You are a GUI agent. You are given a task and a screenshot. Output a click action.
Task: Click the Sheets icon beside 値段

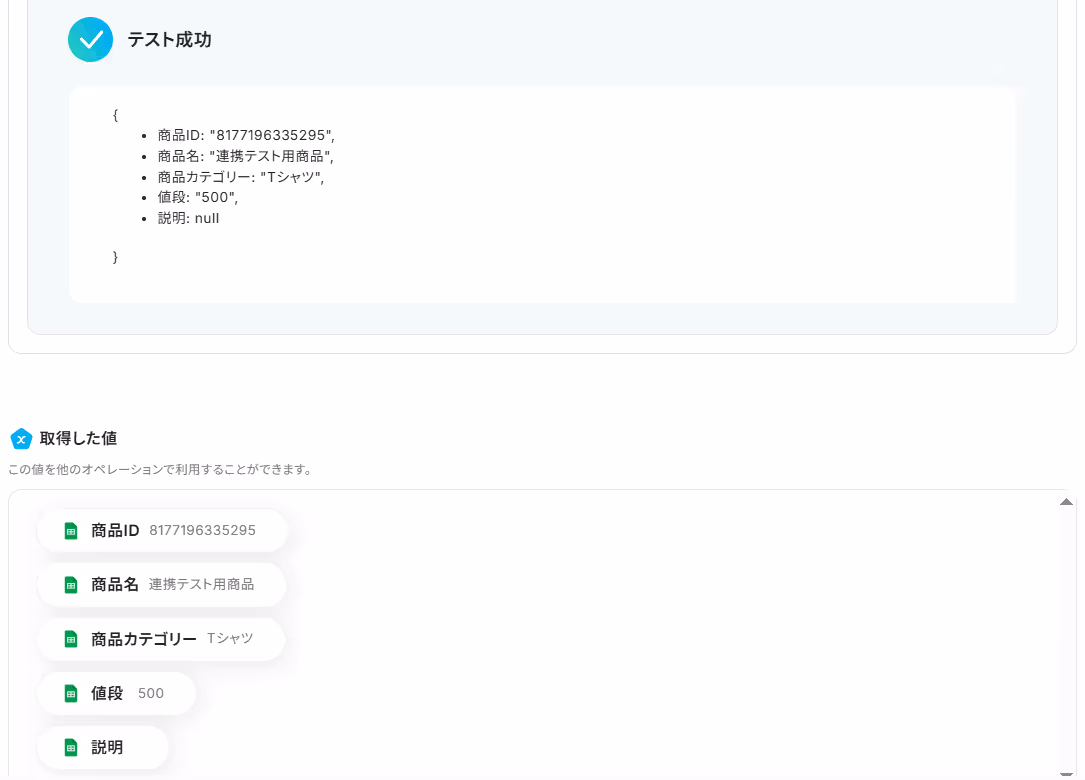pos(71,693)
